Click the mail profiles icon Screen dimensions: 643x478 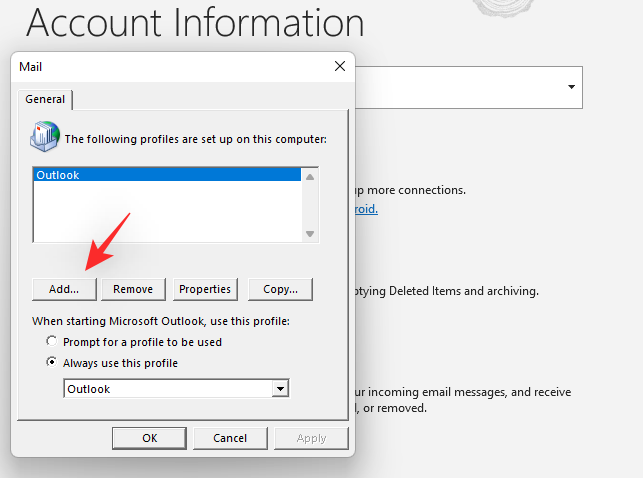click(47, 137)
